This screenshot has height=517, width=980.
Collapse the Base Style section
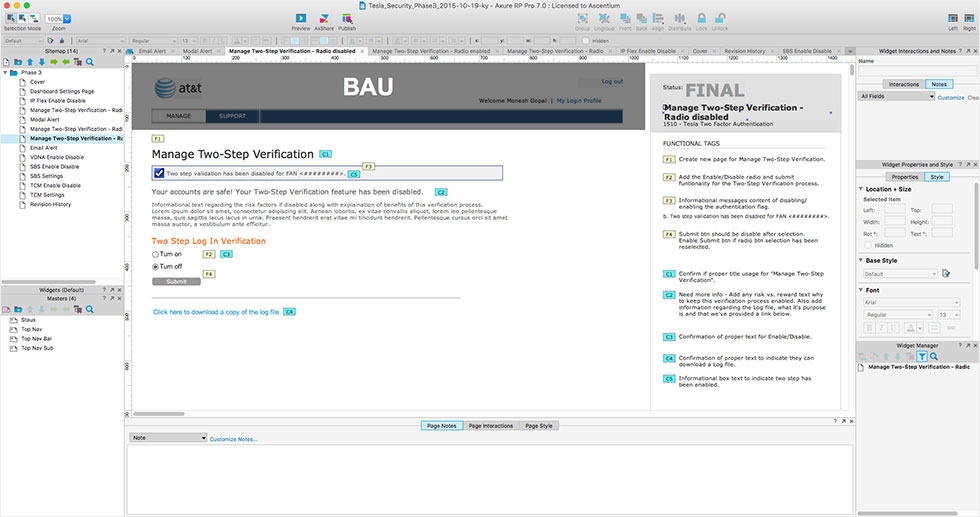[x=861, y=260]
